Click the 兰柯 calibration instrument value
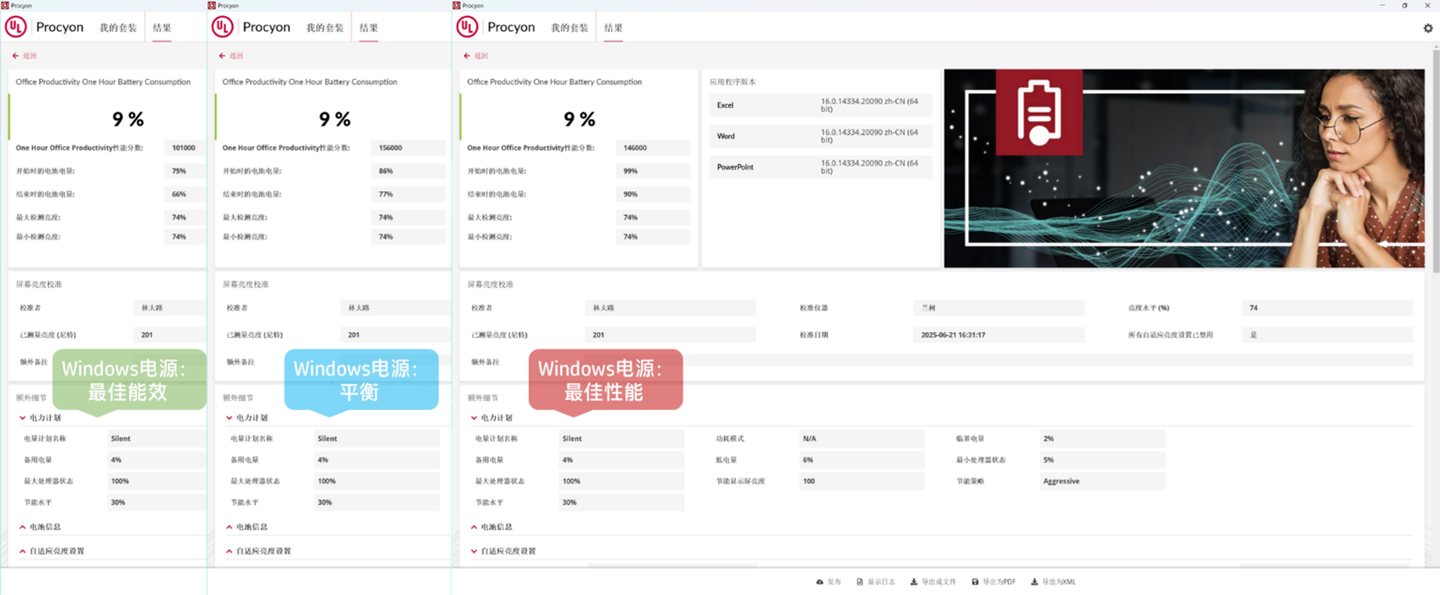1440x595 pixels. (999, 308)
